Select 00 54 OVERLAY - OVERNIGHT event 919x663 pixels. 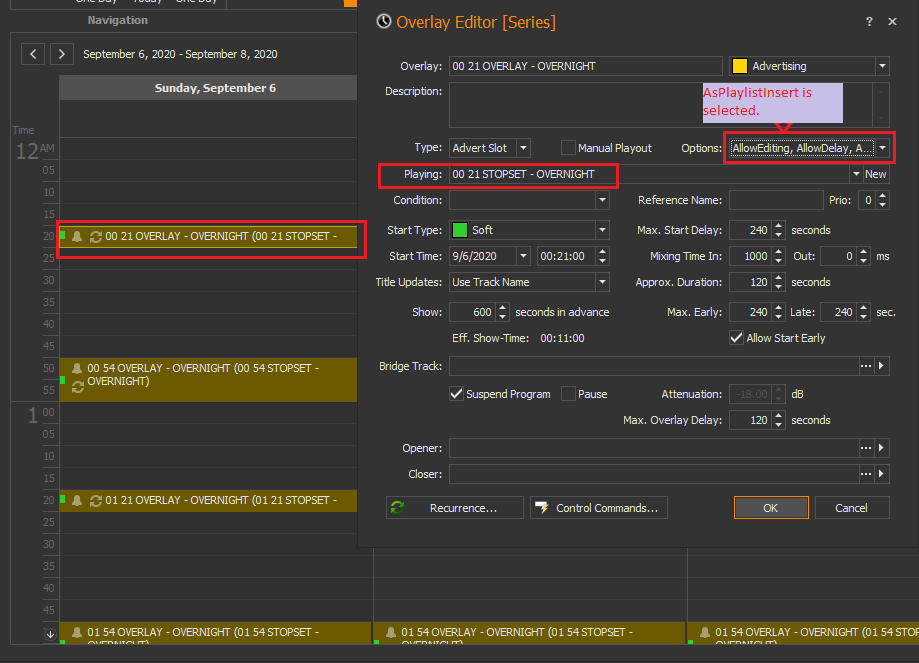click(208, 379)
